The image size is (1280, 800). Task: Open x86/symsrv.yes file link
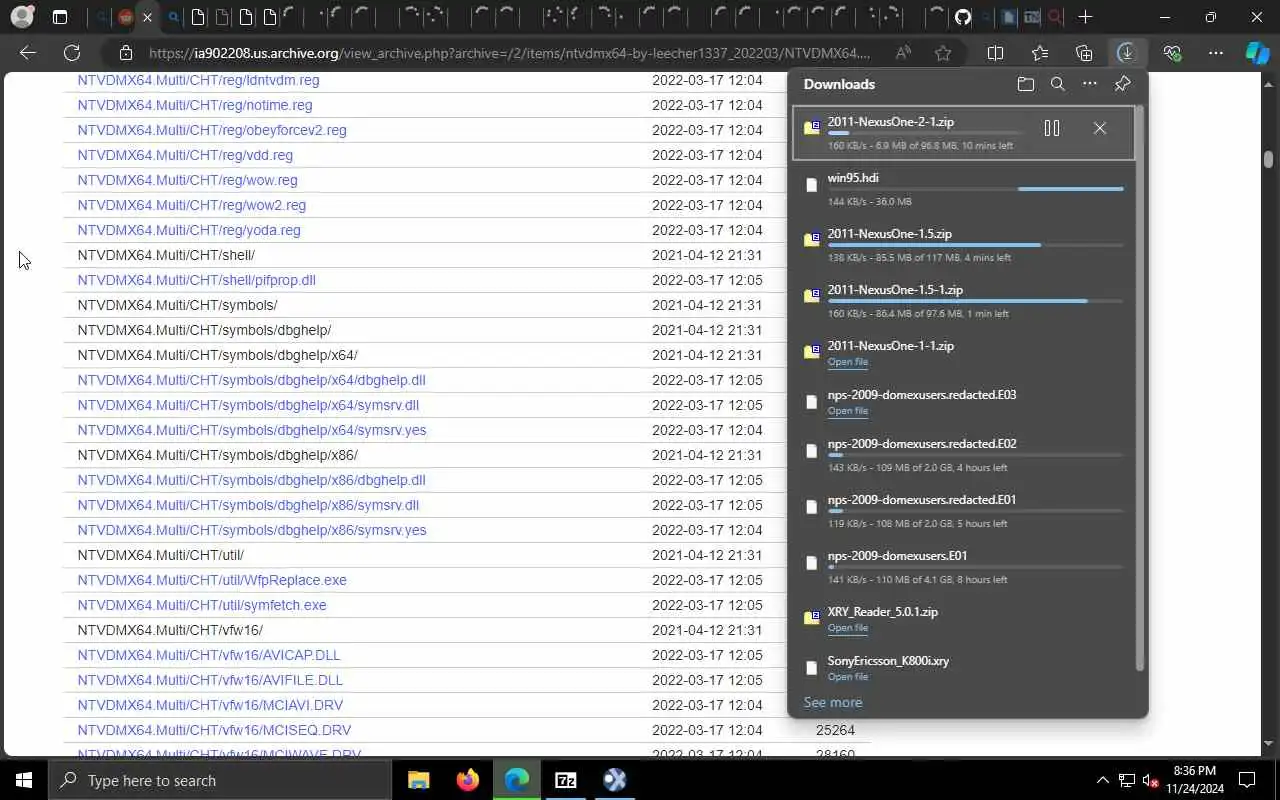click(x=252, y=530)
